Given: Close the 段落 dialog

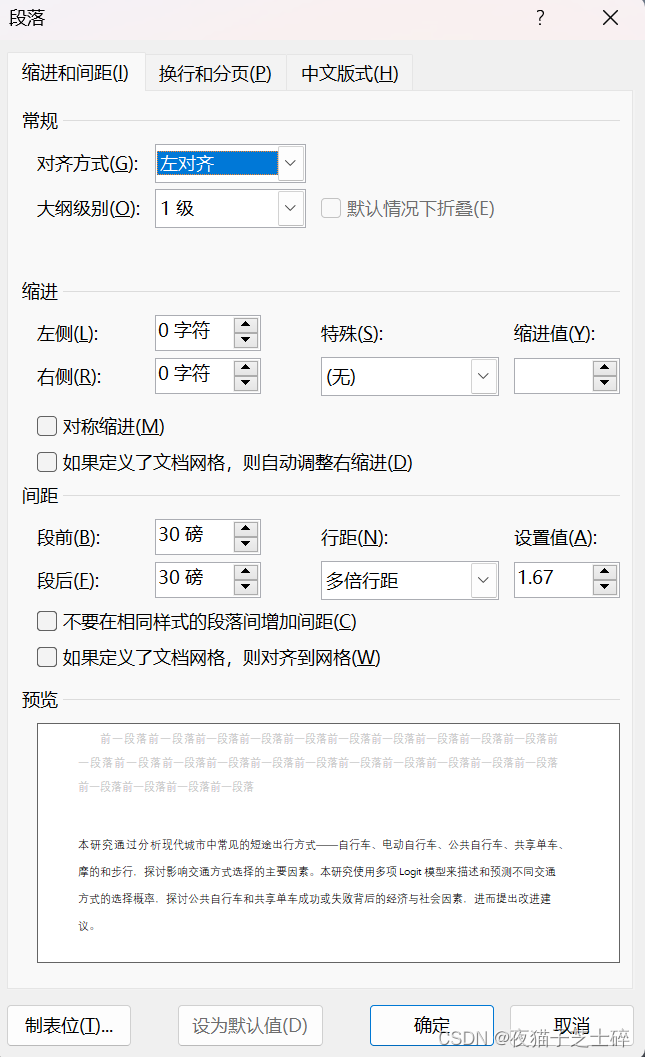Looking at the screenshot, I should pyautogui.click(x=611, y=18).
